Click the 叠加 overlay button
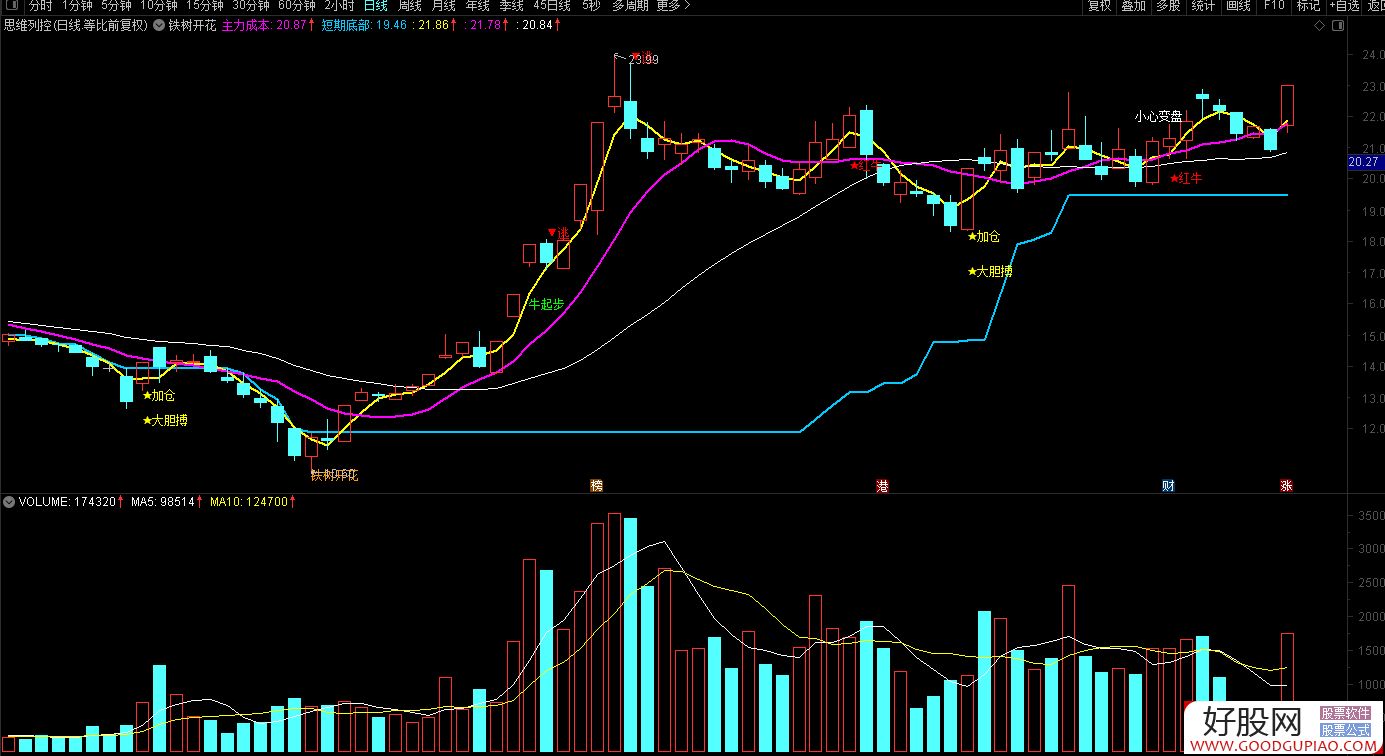The height and width of the screenshot is (756, 1385). tap(1133, 6)
